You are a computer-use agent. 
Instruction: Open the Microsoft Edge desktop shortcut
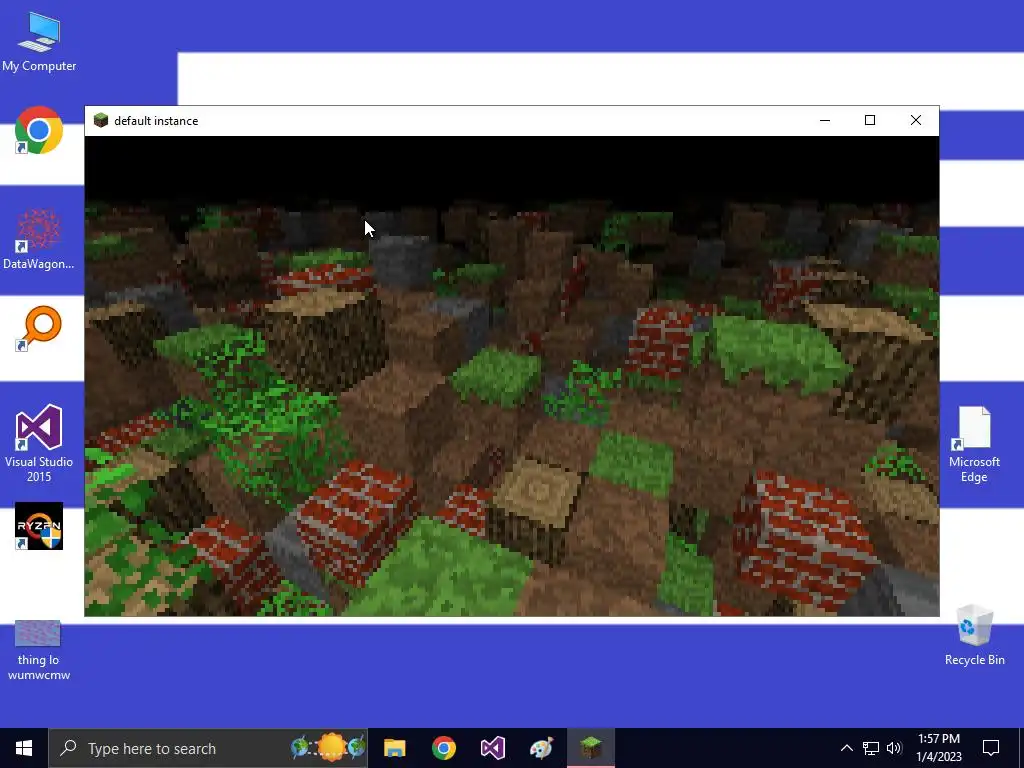[974, 444]
